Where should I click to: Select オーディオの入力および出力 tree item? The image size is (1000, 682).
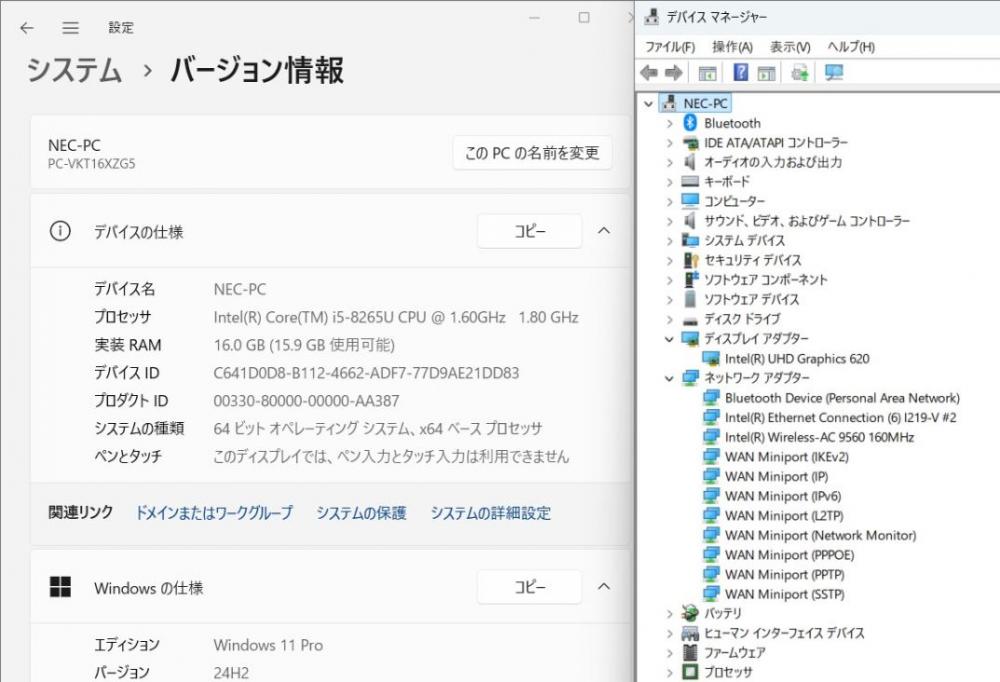point(772,162)
